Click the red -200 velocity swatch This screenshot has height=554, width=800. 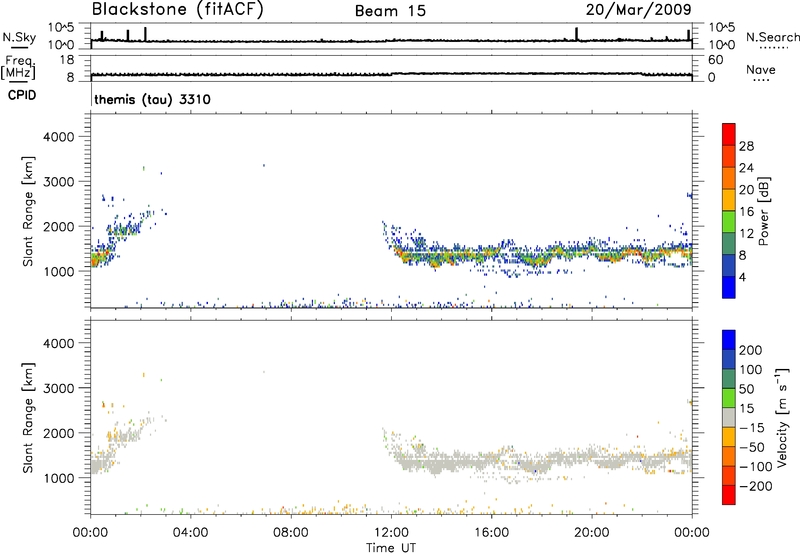pyautogui.click(x=729, y=495)
